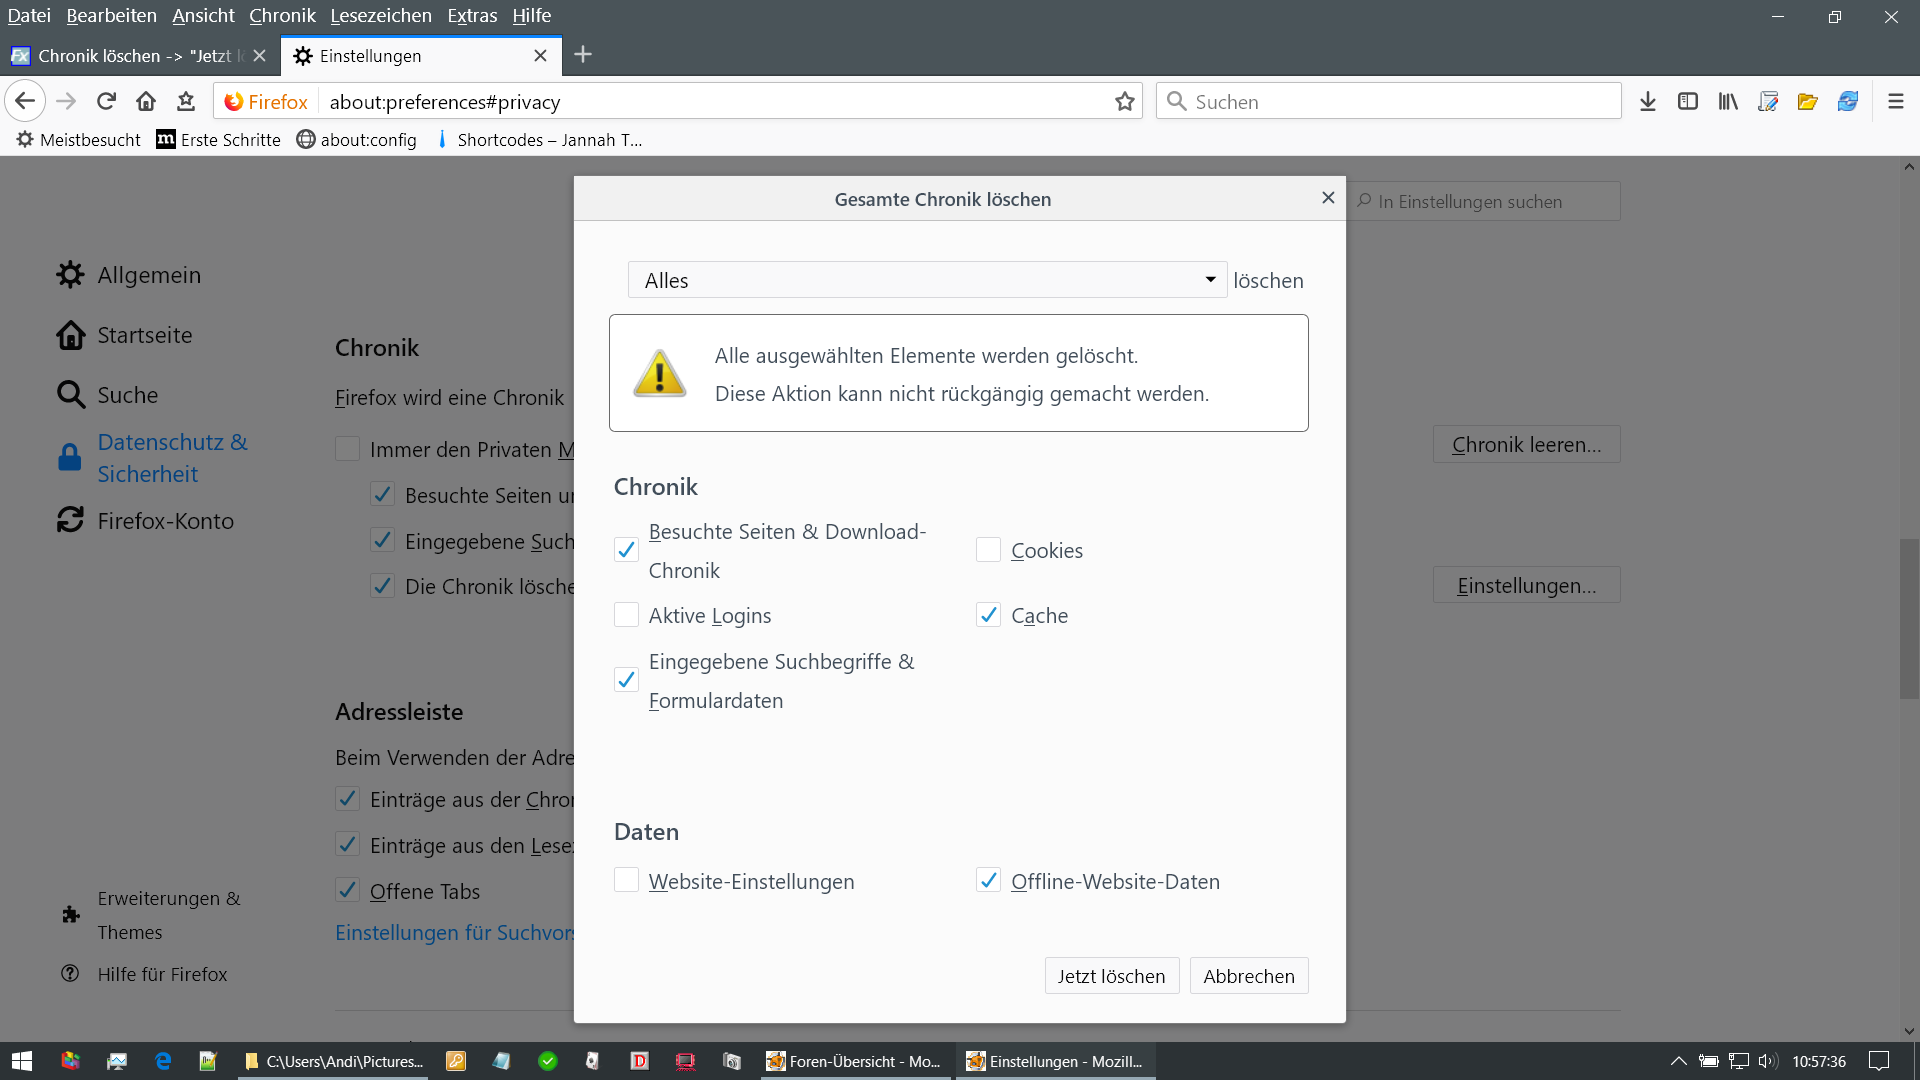
Task: Click the reload page icon
Action: tap(106, 101)
